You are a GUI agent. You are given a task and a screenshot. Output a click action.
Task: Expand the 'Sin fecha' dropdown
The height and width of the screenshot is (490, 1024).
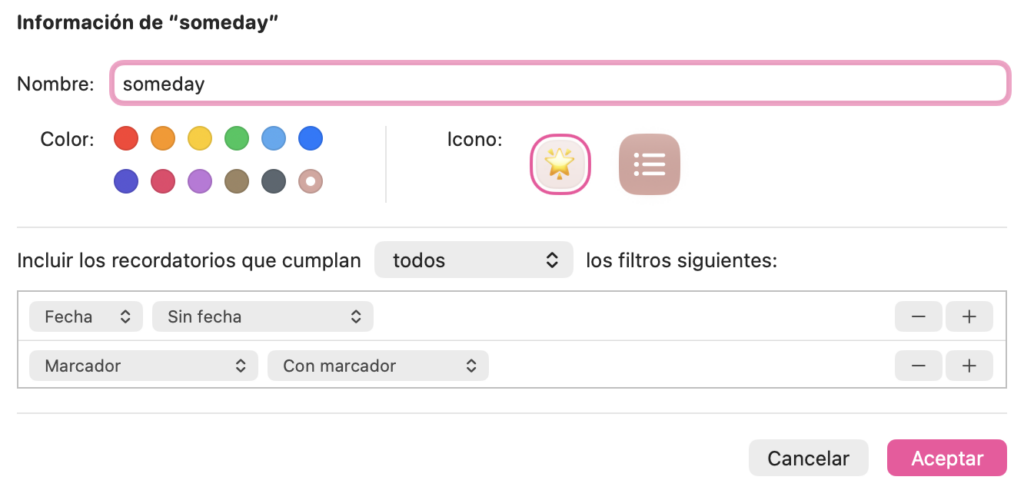263,317
